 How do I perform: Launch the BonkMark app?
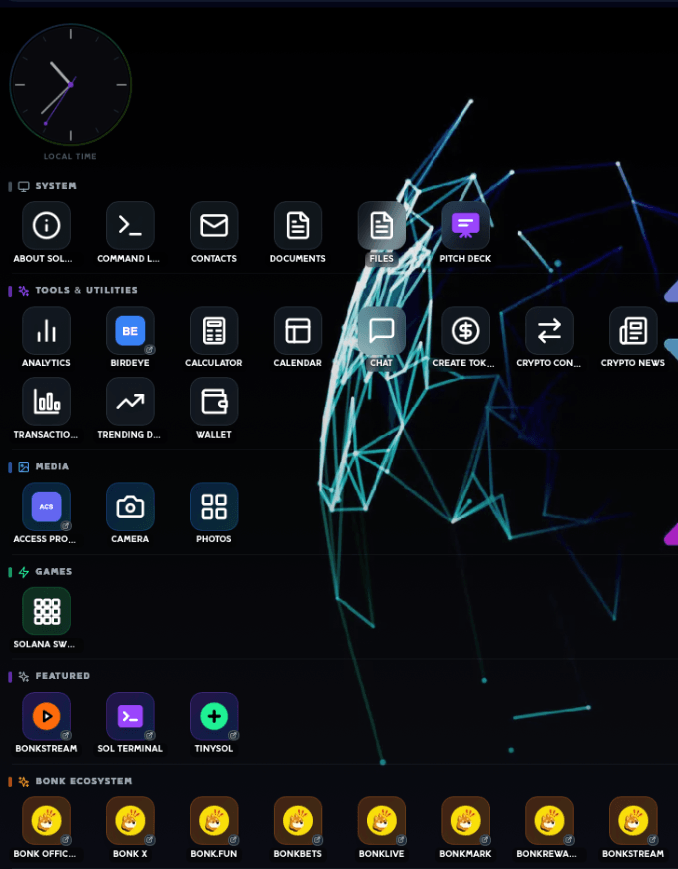point(465,821)
